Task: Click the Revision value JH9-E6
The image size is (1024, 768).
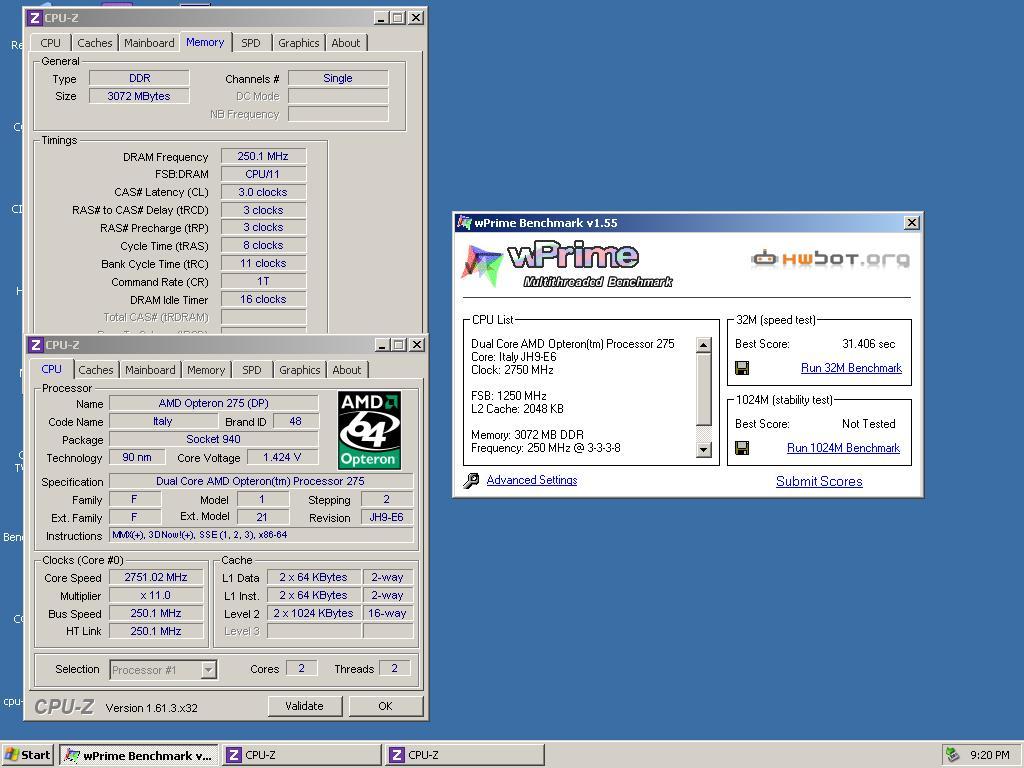Action: point(387,517)
